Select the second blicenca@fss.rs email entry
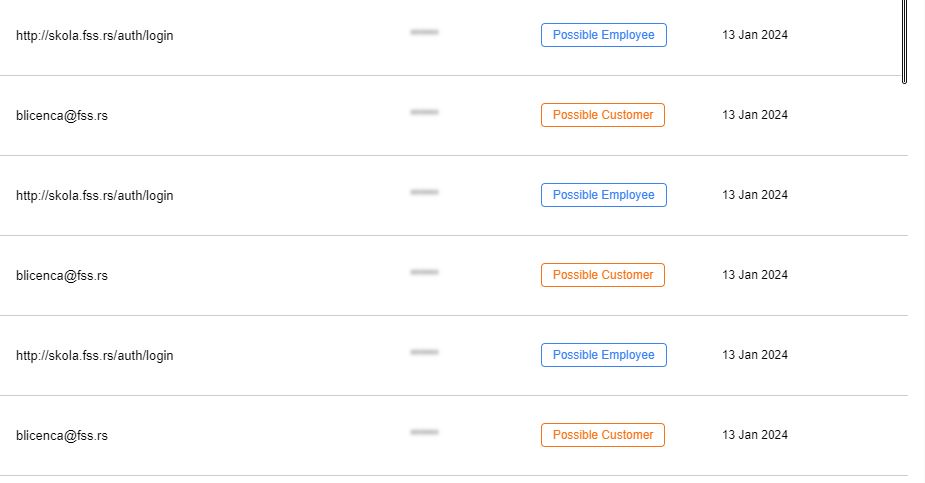This screenshot has width=925, height=483. pos(62,275)
